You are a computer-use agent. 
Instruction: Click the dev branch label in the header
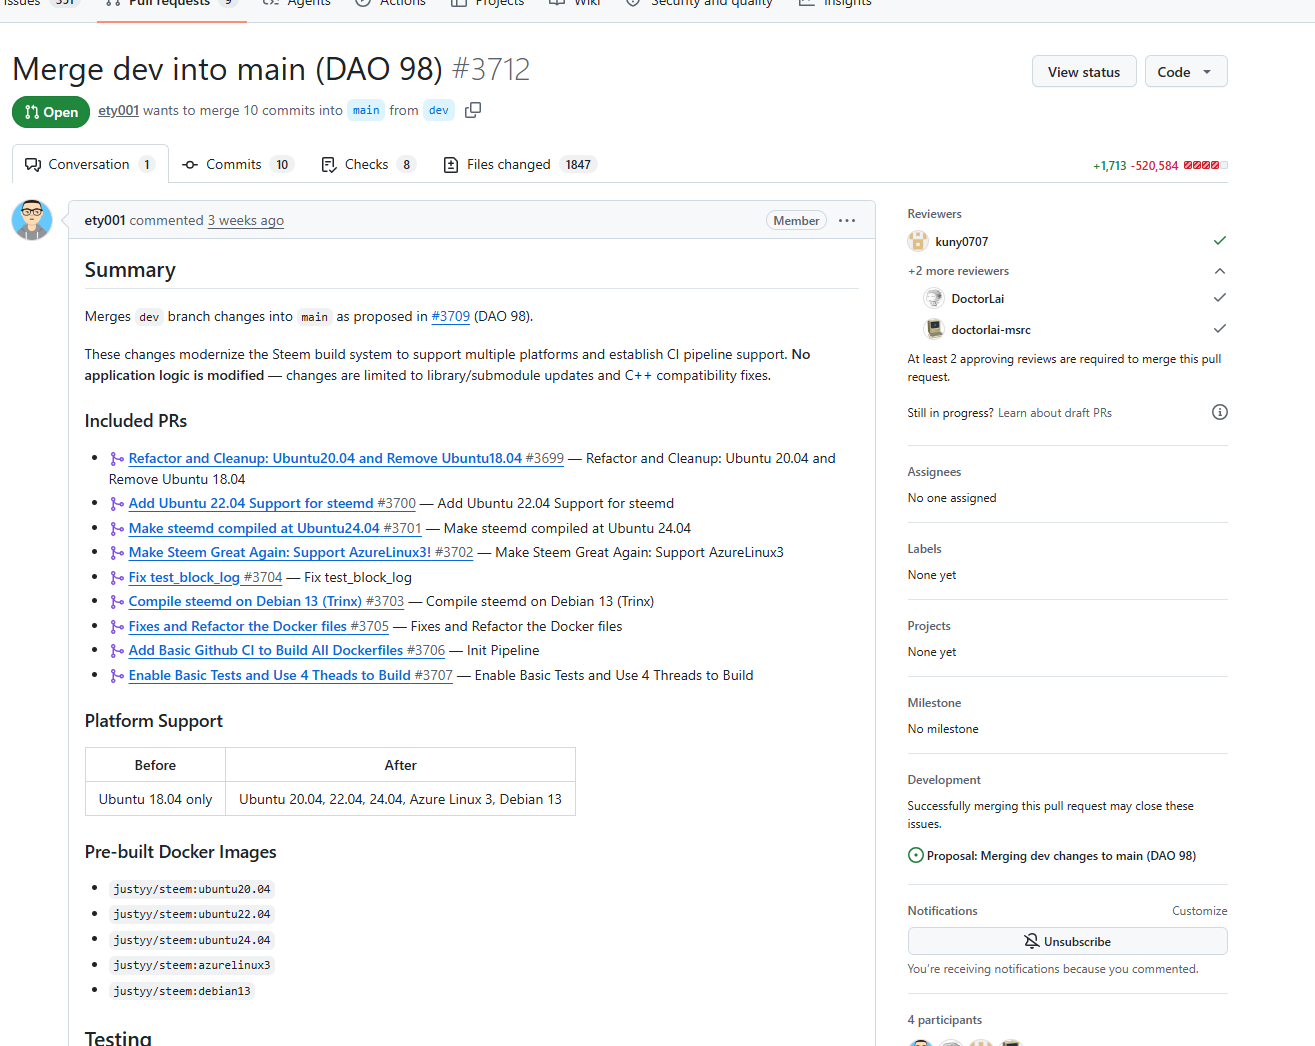(x=439, y=110)
